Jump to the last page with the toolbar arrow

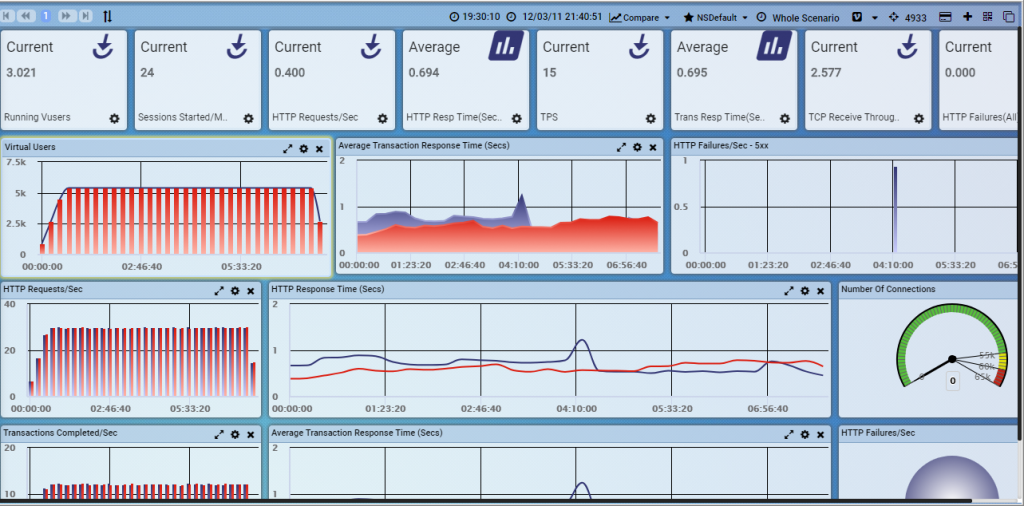click(x=86, y=16)
